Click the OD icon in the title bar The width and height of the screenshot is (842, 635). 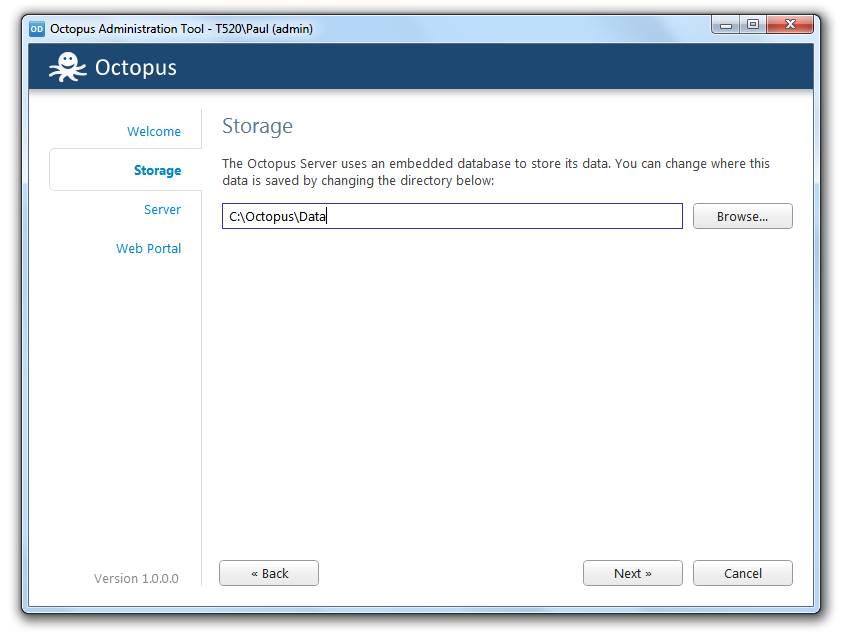pyautogui.click(x=39, y=29)
